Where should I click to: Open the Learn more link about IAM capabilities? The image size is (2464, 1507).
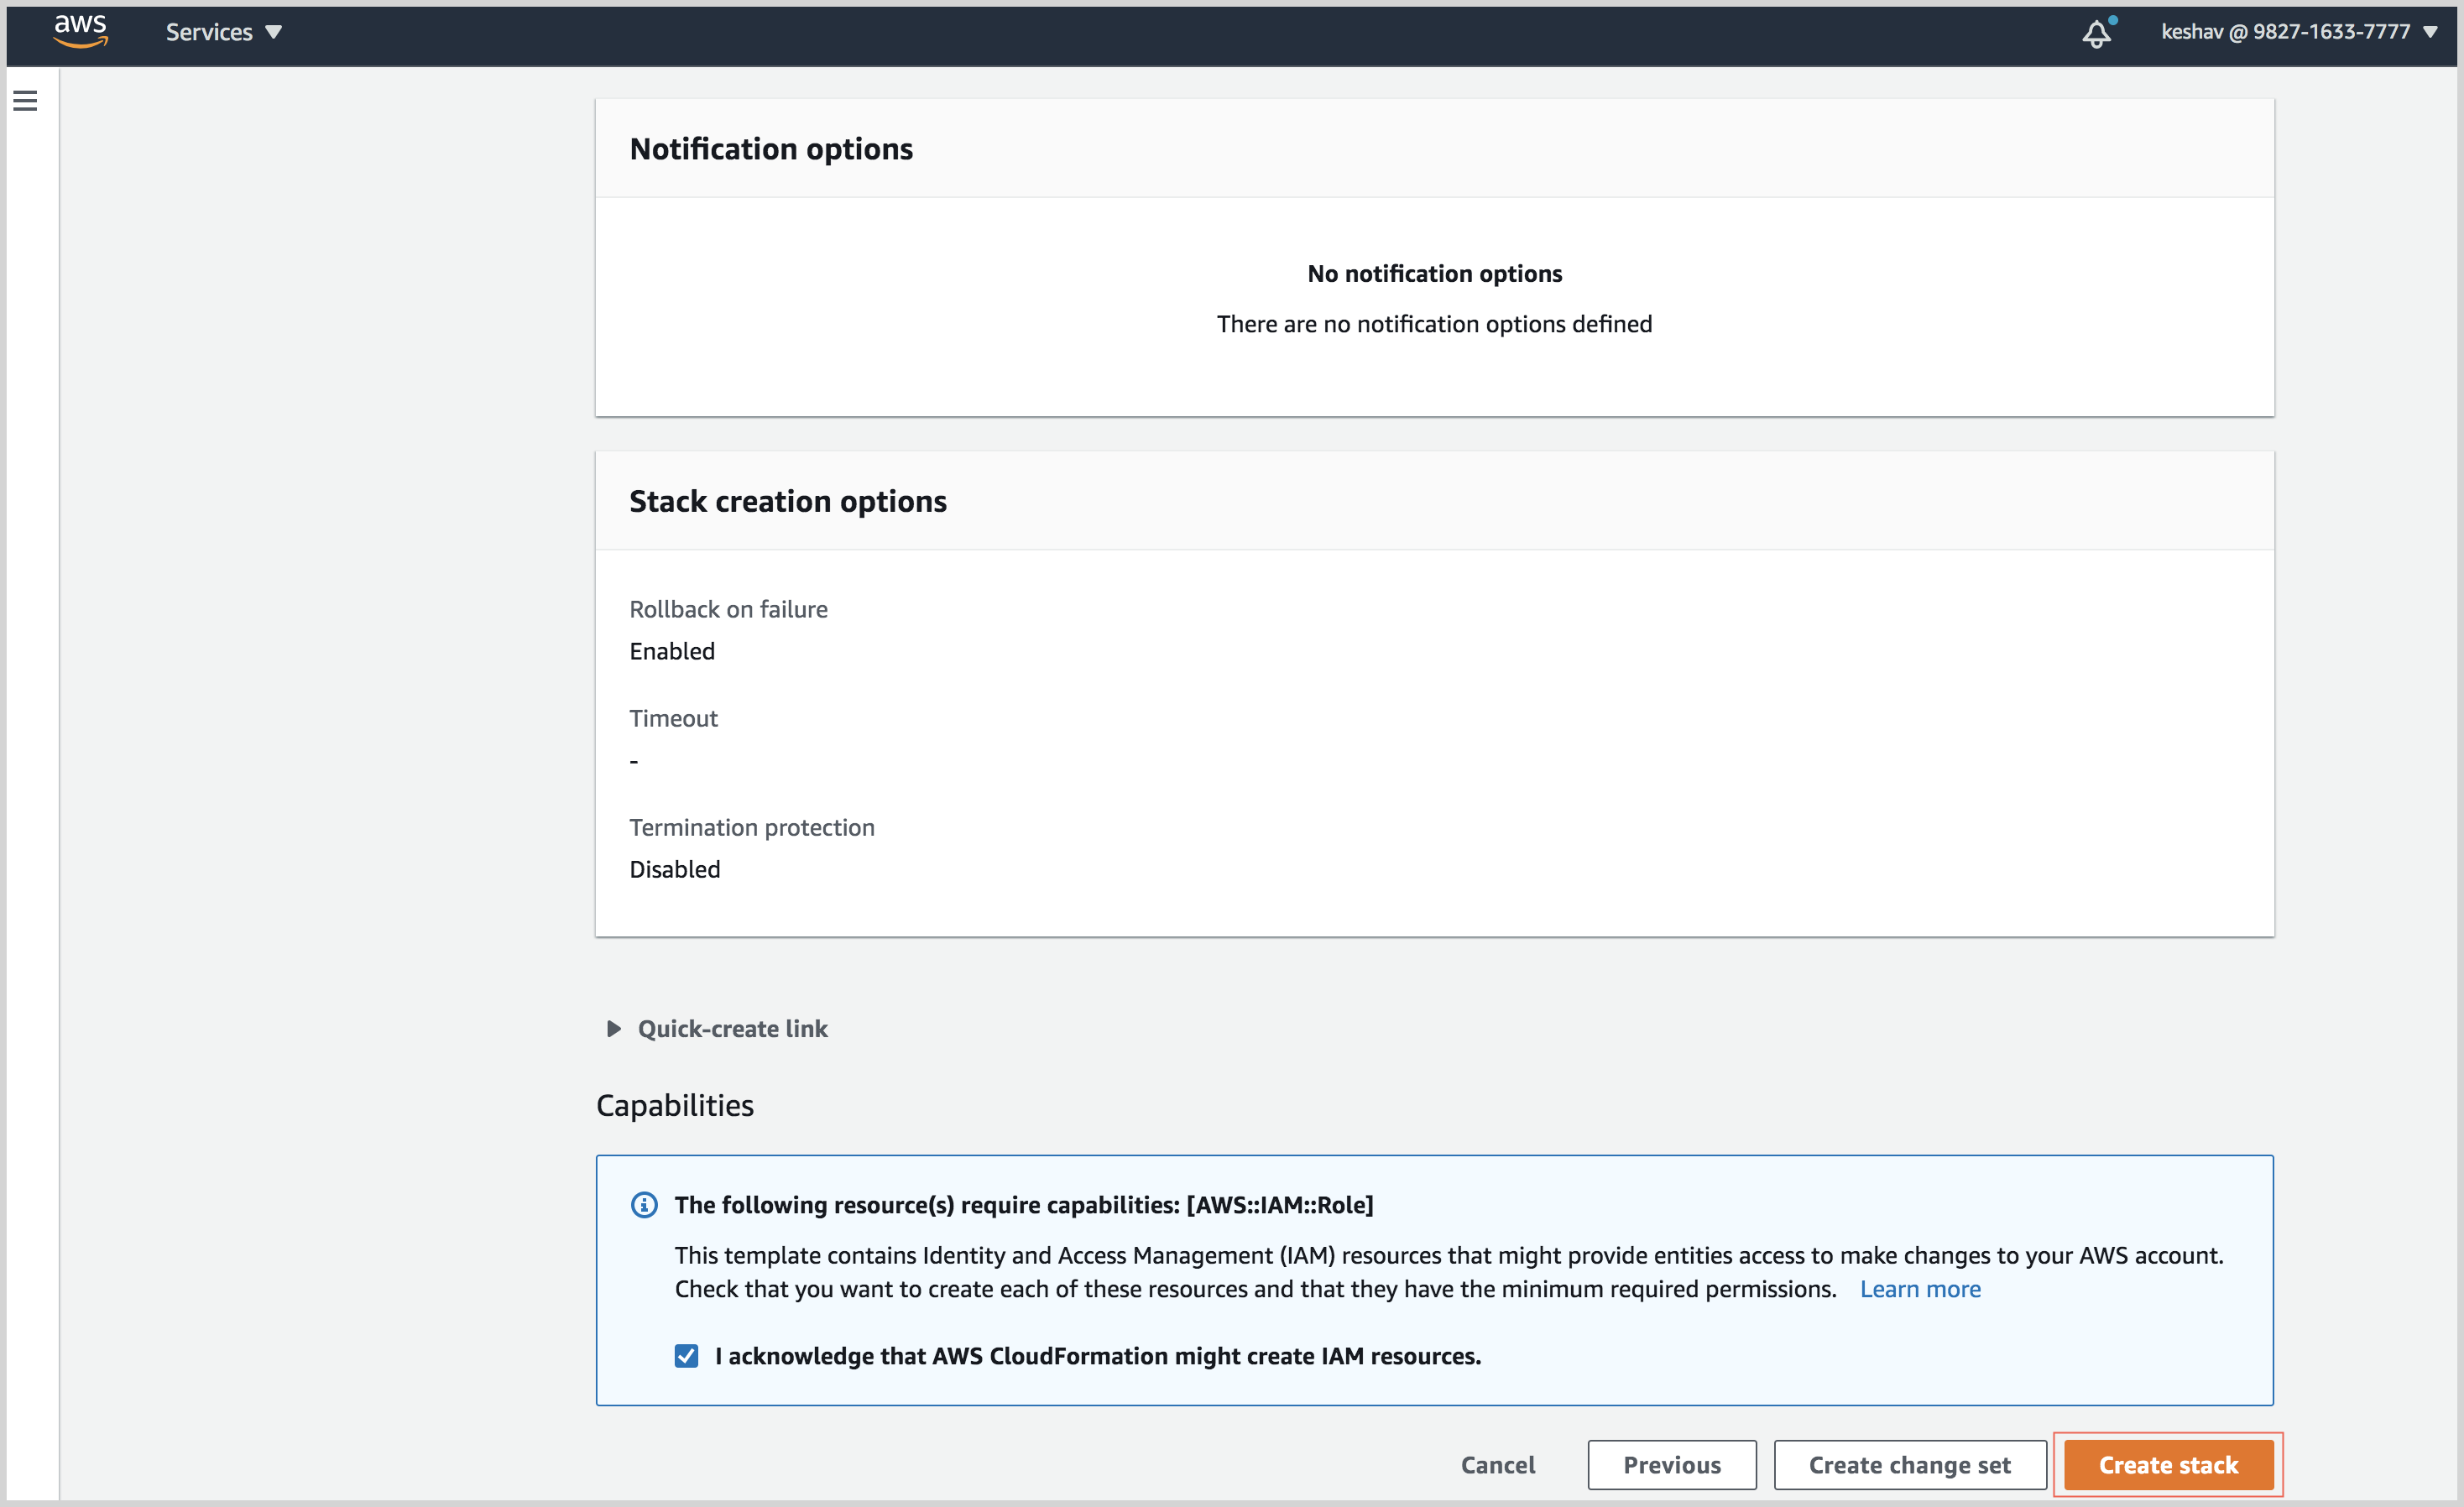[1920, 1289]
